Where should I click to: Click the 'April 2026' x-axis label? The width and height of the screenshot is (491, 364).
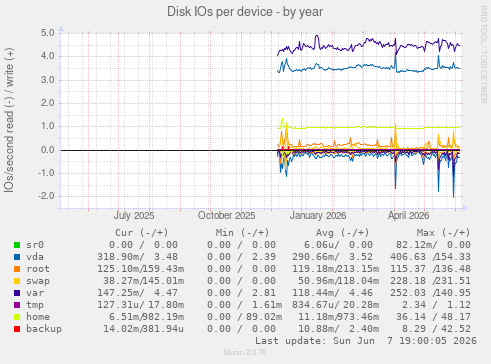(x=408, y=216)
